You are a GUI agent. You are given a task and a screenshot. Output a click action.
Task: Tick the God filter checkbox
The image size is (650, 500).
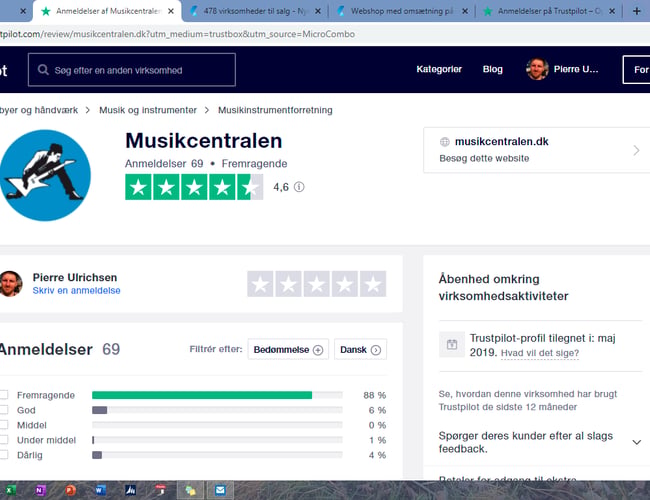coord(4,410)
